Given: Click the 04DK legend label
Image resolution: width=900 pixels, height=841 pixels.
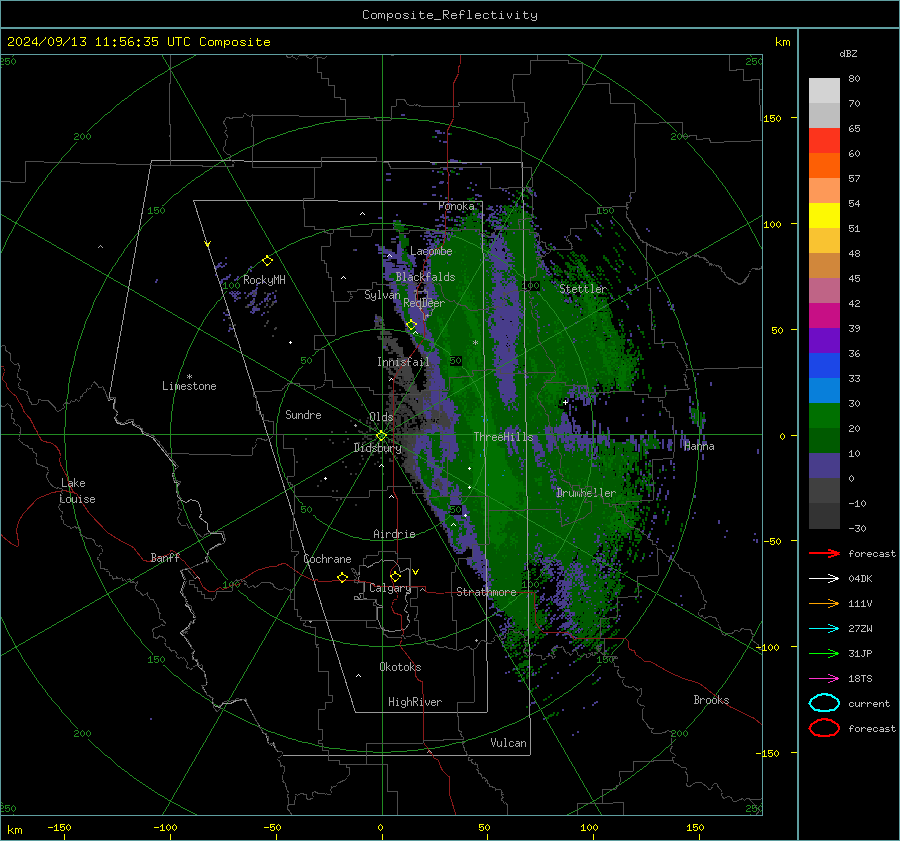Looking at the screenshot, I should pyautogui.click(x=860, y=579).
